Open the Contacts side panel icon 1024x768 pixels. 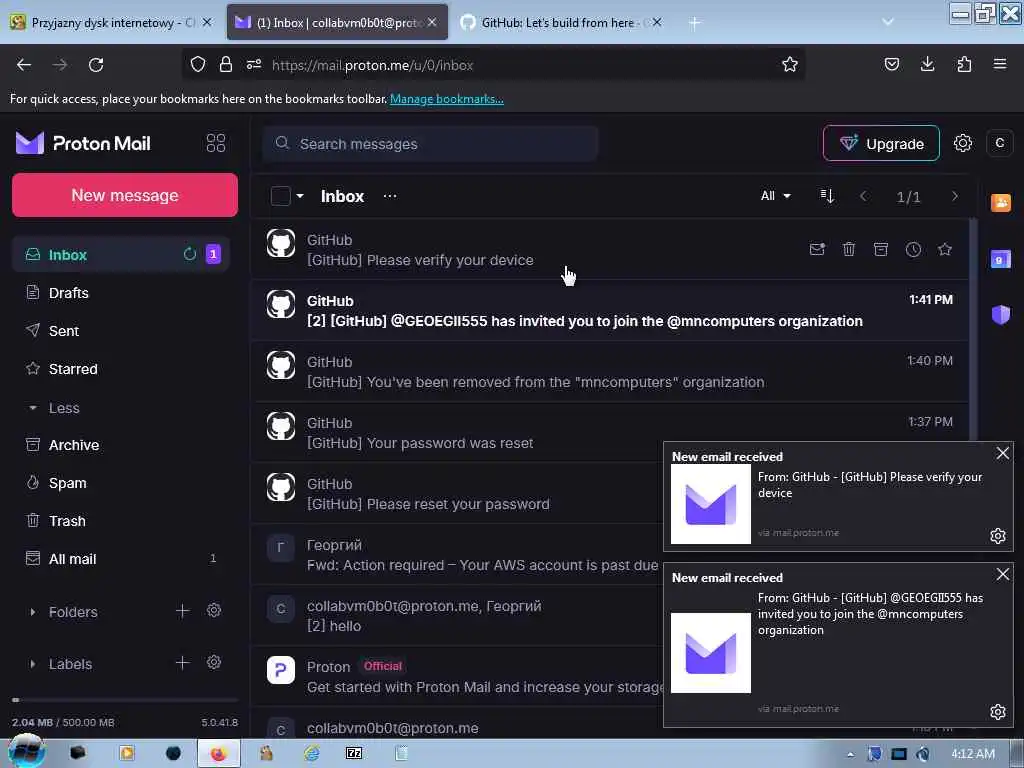tap(1000, 202)
